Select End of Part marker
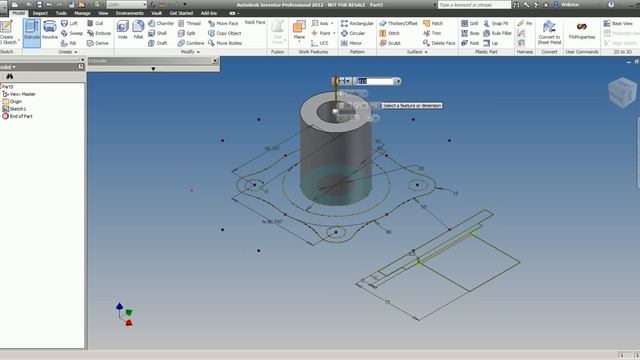This screenshot has height=360, width=640. coord(18,116)
